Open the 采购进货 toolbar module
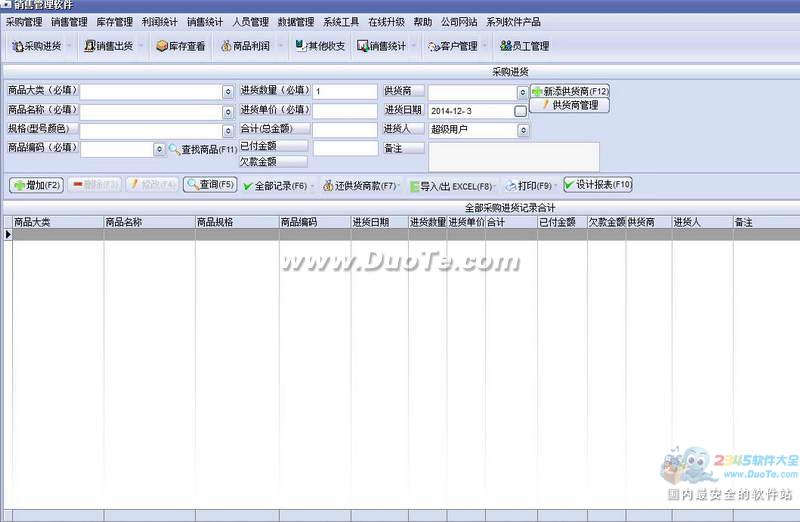 click(x=37, y=46)
